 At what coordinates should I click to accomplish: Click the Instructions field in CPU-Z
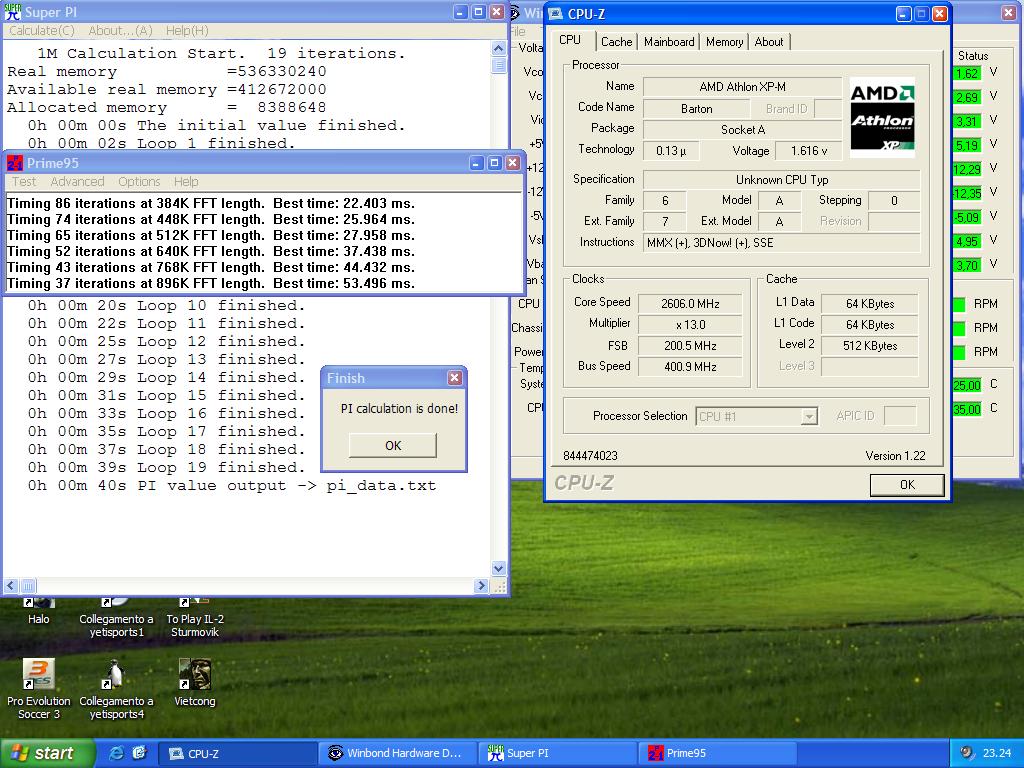click(x=782, y=243)
